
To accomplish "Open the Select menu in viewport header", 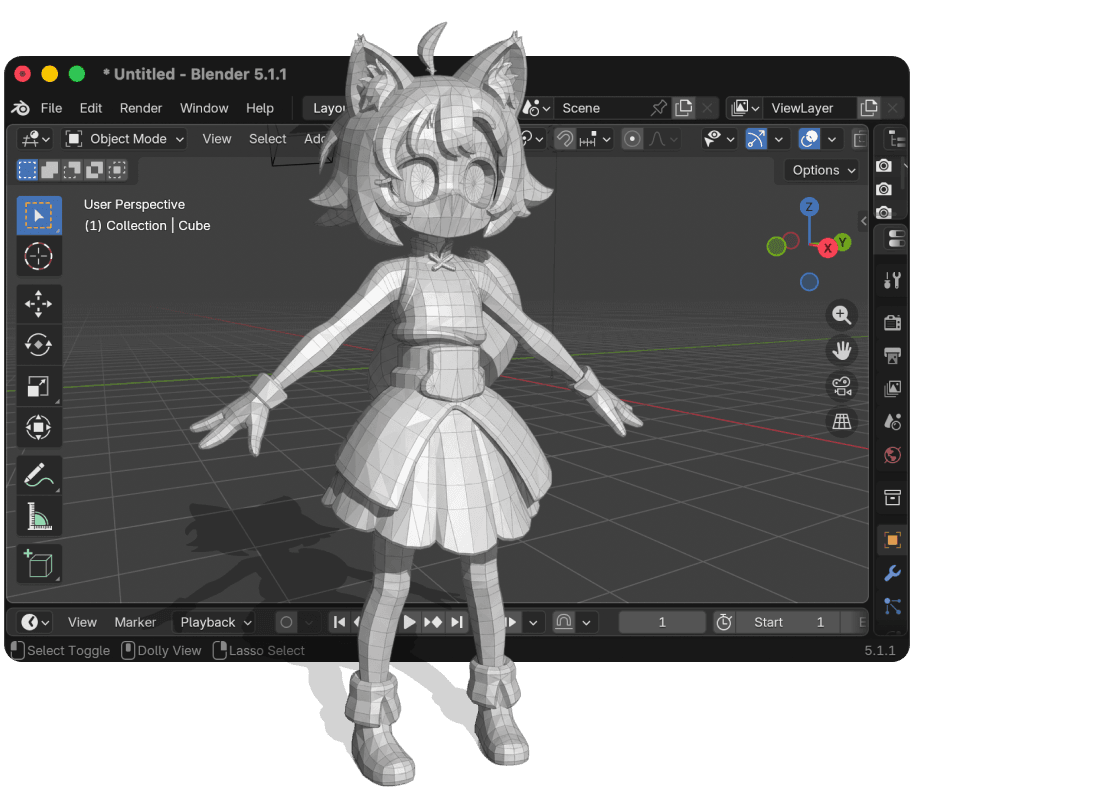I will pos(268,139).
